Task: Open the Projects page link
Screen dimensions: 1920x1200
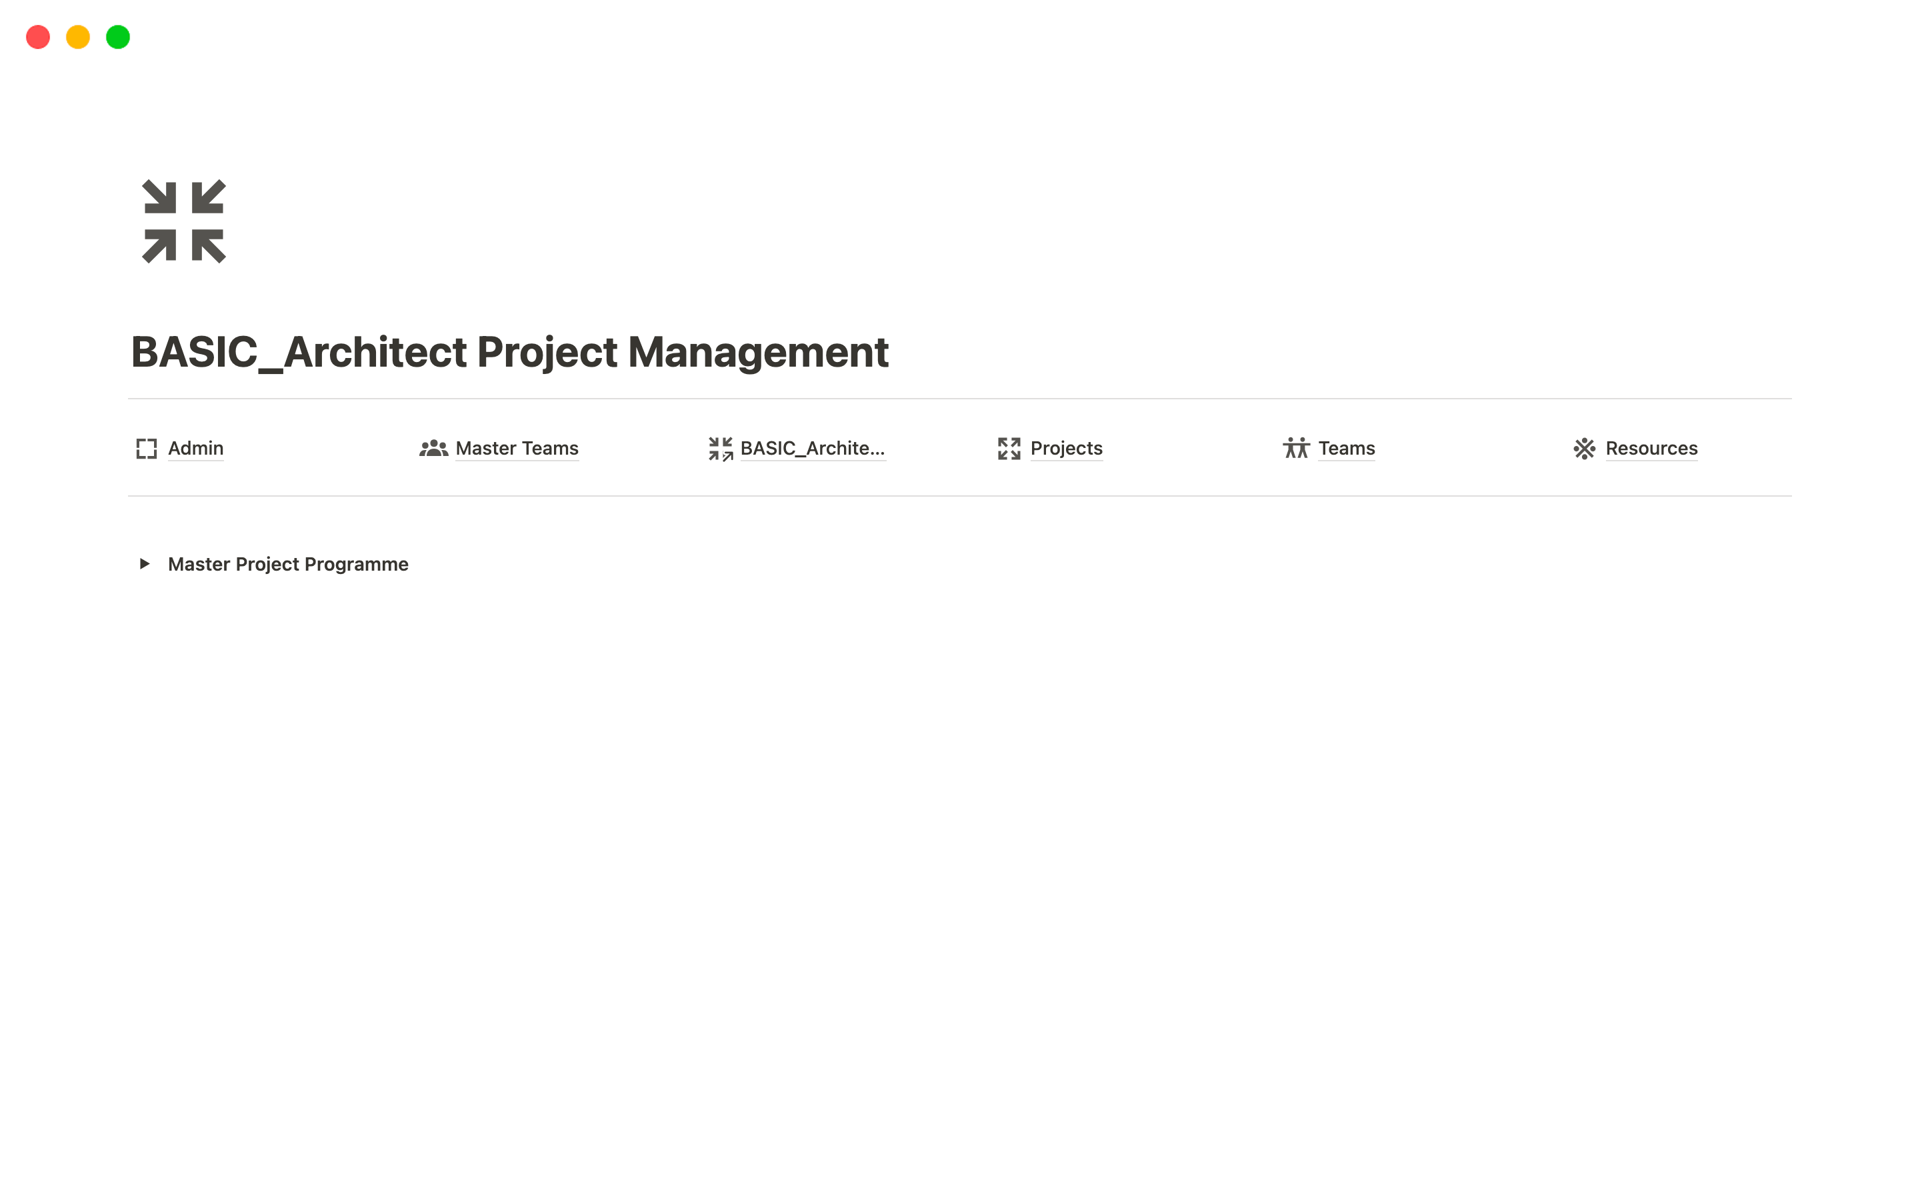Action: point(1066,449)
